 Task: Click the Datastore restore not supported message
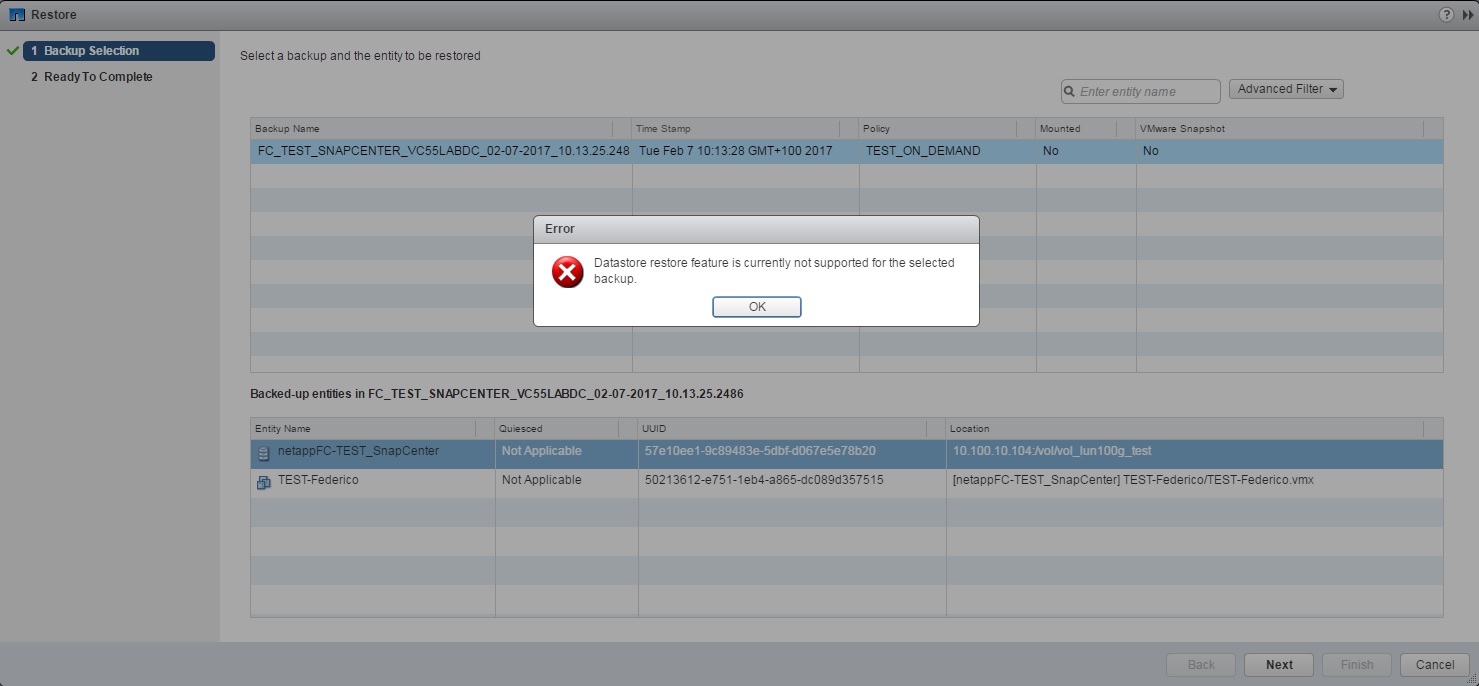point(774,271)
